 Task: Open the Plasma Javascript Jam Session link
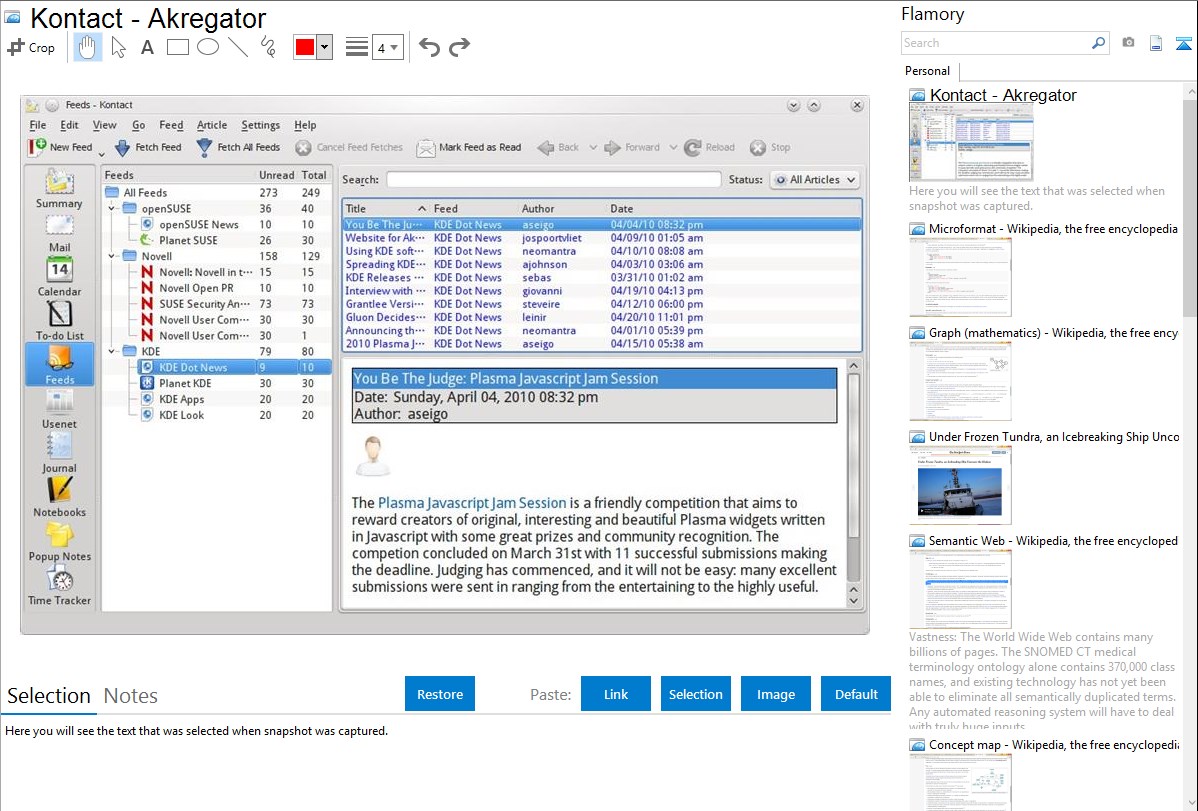tap(472, 503)
